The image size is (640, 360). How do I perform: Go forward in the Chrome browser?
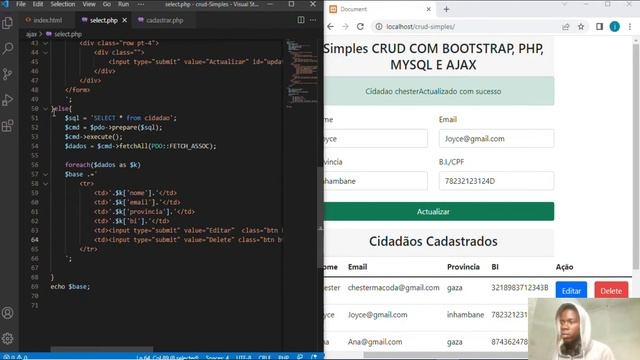click(345, 27)
